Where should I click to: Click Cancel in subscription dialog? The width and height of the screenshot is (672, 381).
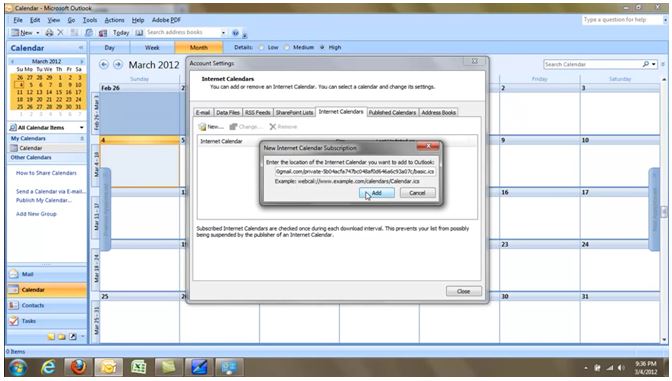tap(417, 193)
